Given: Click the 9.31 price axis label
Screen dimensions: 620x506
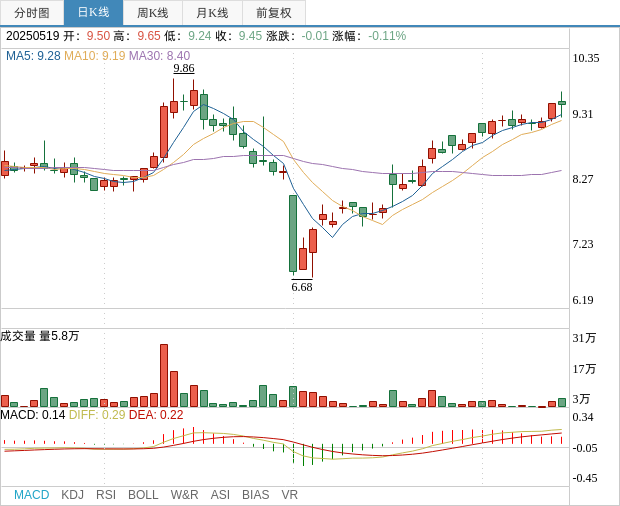Looking at the screenshot, I should [x=583, y=114].
